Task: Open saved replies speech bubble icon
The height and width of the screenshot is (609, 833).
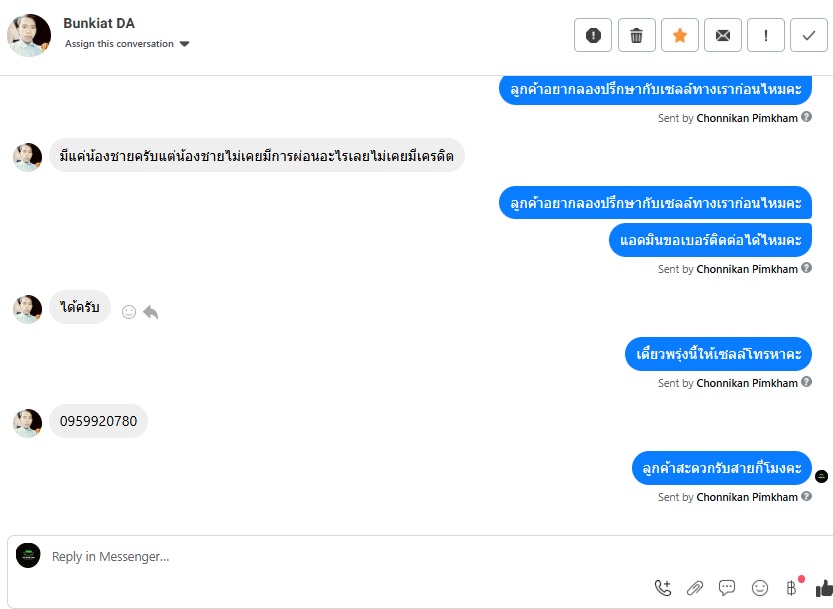Action: [727, 587]
